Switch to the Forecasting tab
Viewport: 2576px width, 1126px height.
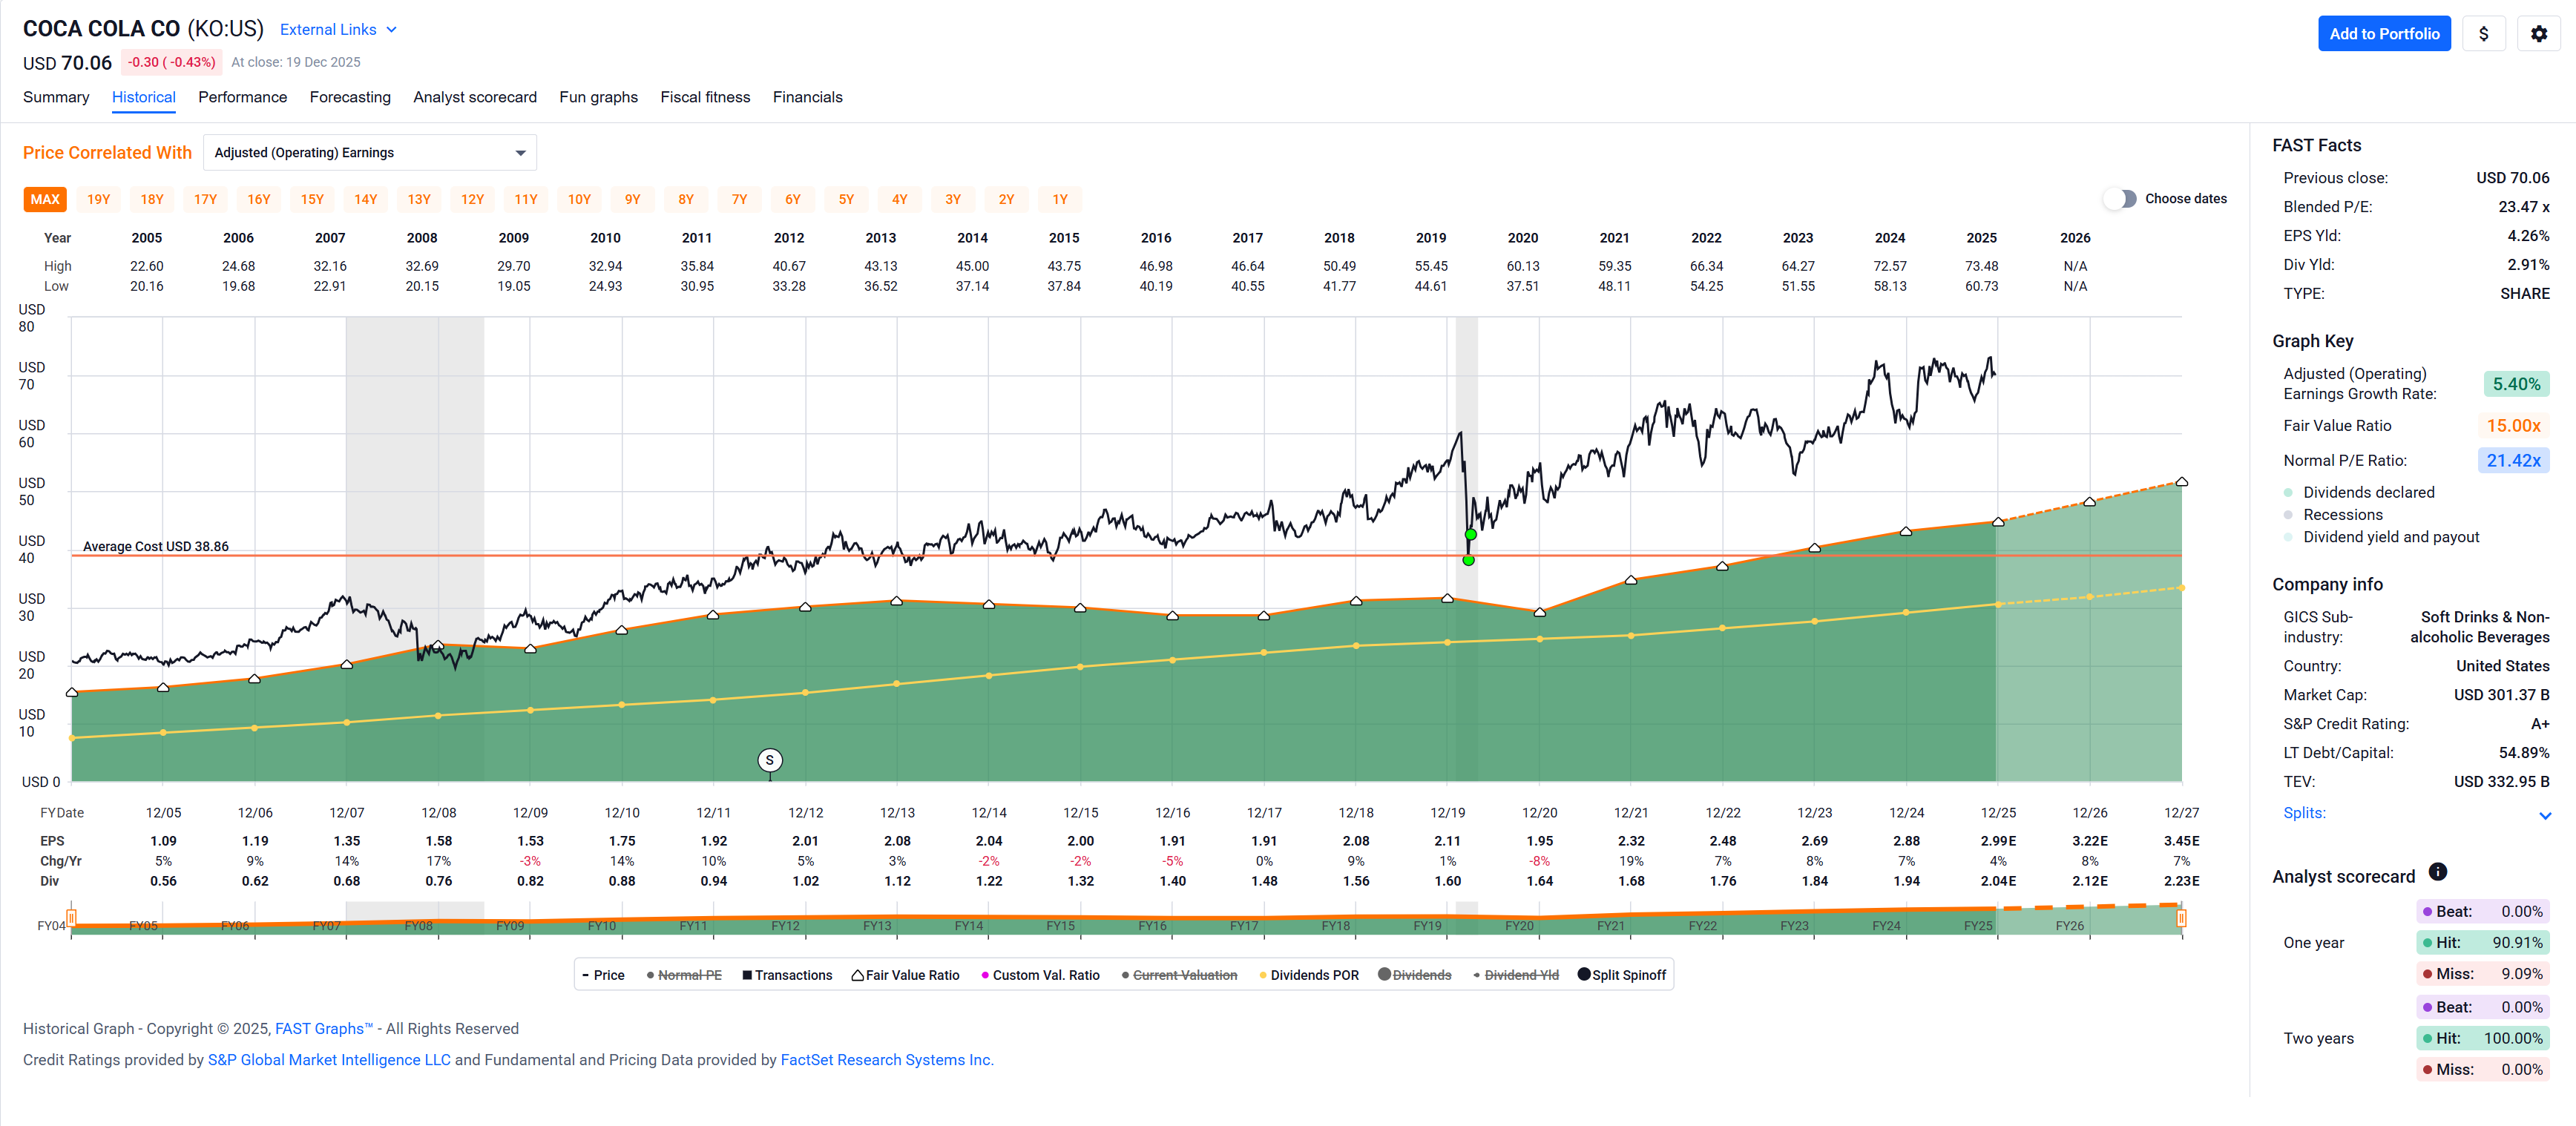pyautogui.click(x=350, y=97)
